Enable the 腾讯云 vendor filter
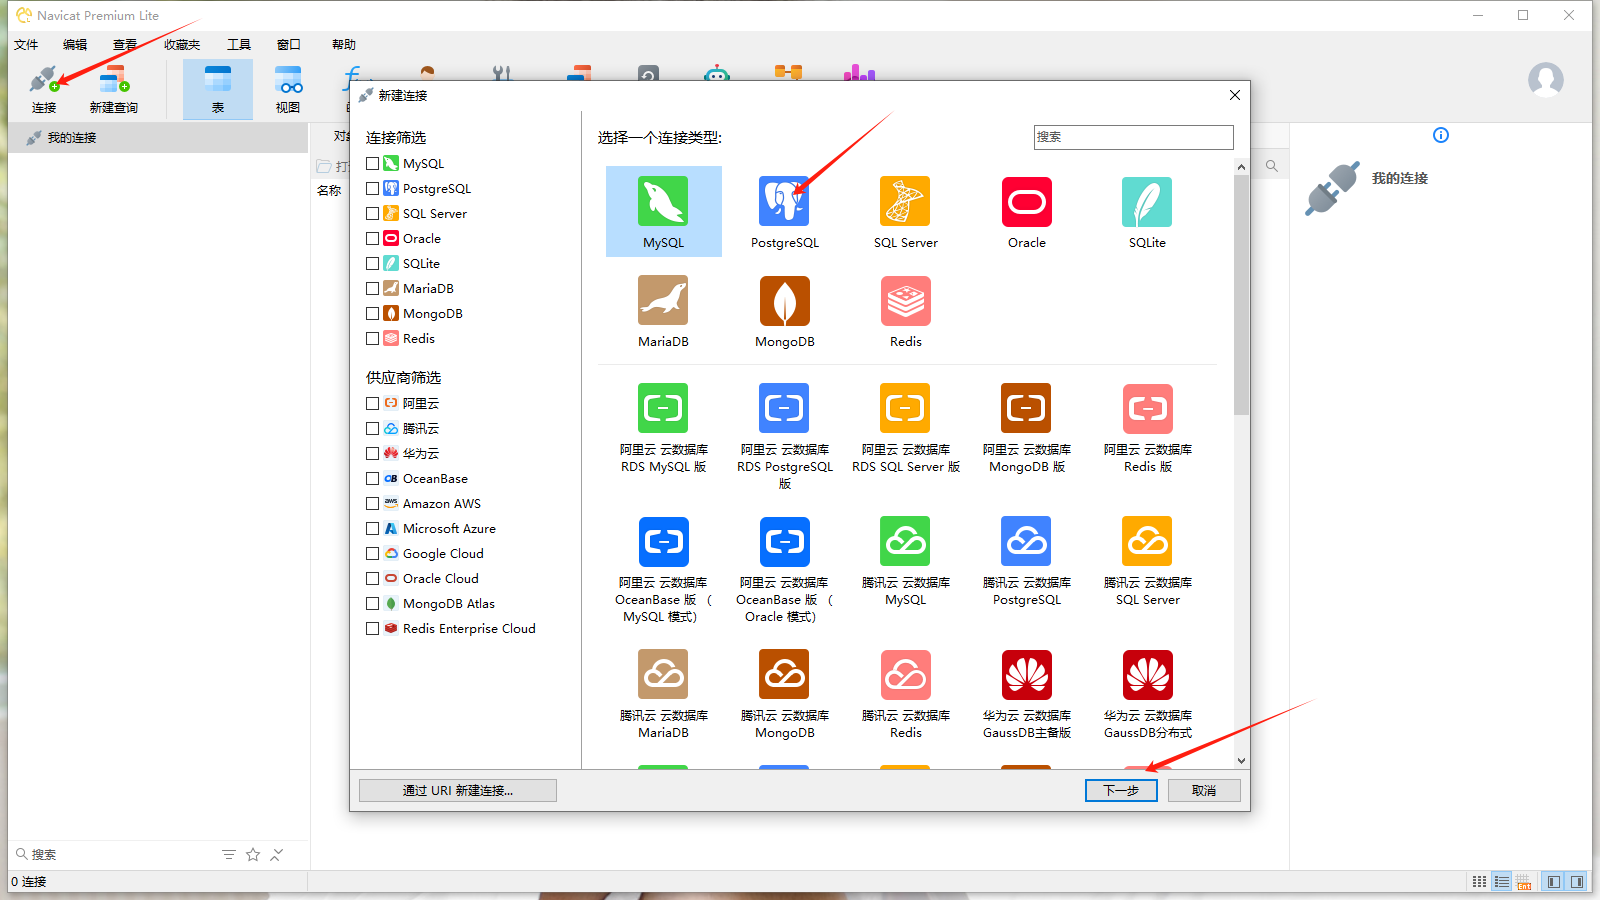The width and height of the screenshot is (1600, 900). 372,428
